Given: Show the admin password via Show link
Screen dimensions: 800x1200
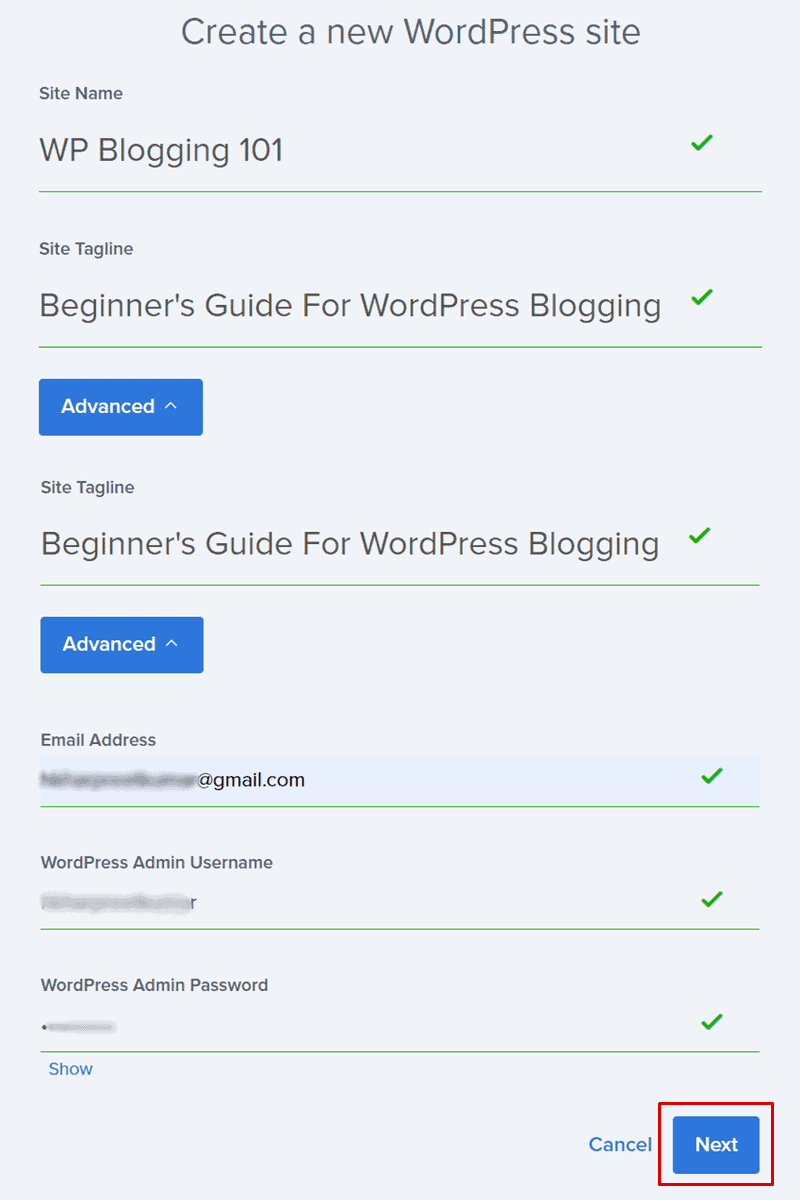Looking at the screenshot, I should 71,1069.
